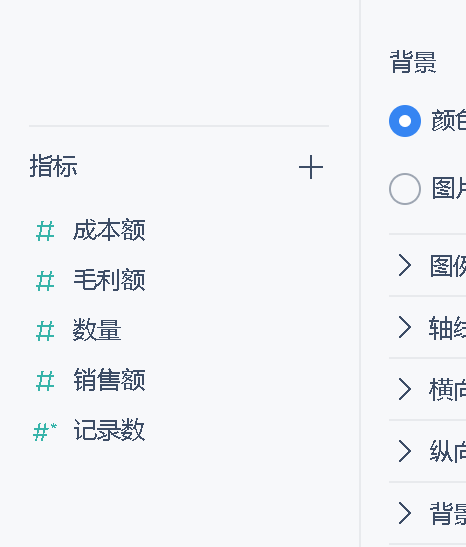Image resolution: width=466 pixels, height=547 pixels.
Task: Click the plus icon next to 指标
Action: click(311, 167)
